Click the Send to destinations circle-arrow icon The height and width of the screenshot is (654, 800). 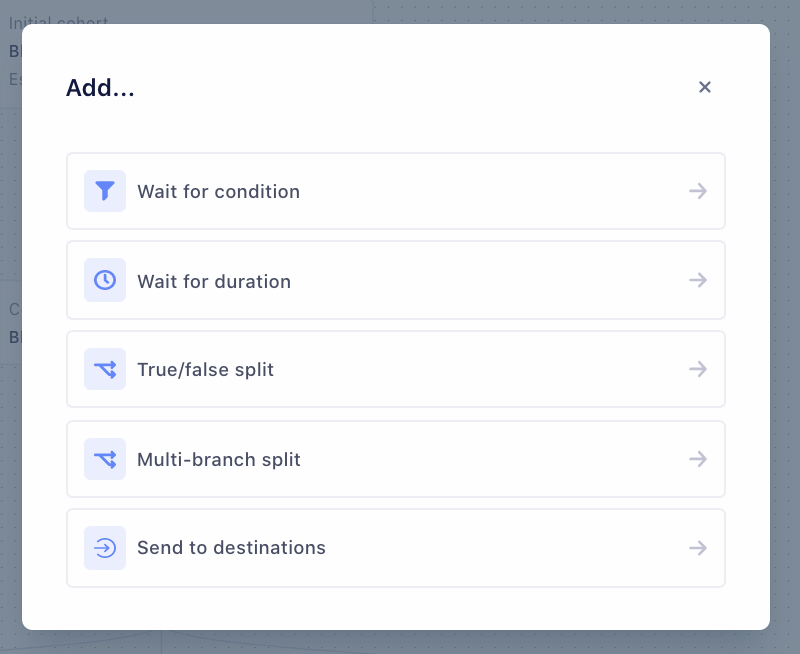coord(105,548)
